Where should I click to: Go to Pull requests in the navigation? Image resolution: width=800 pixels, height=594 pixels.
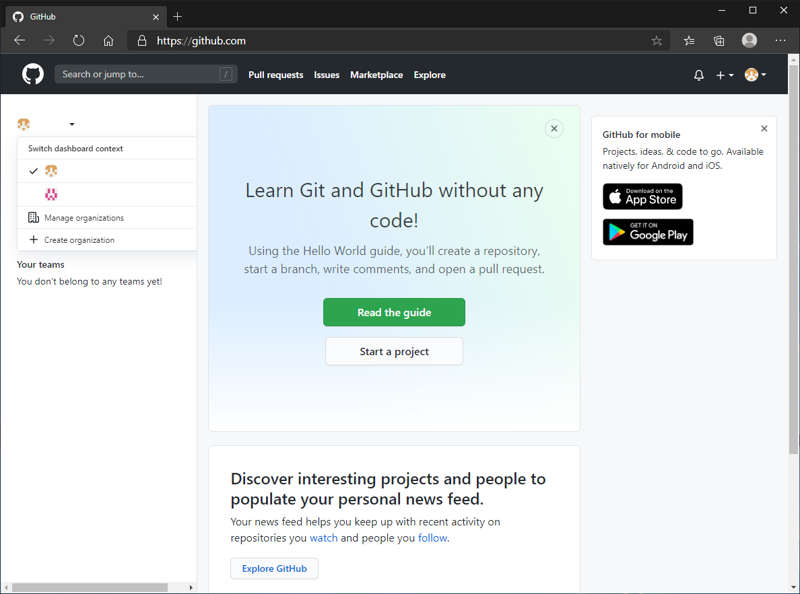(276, 74)
